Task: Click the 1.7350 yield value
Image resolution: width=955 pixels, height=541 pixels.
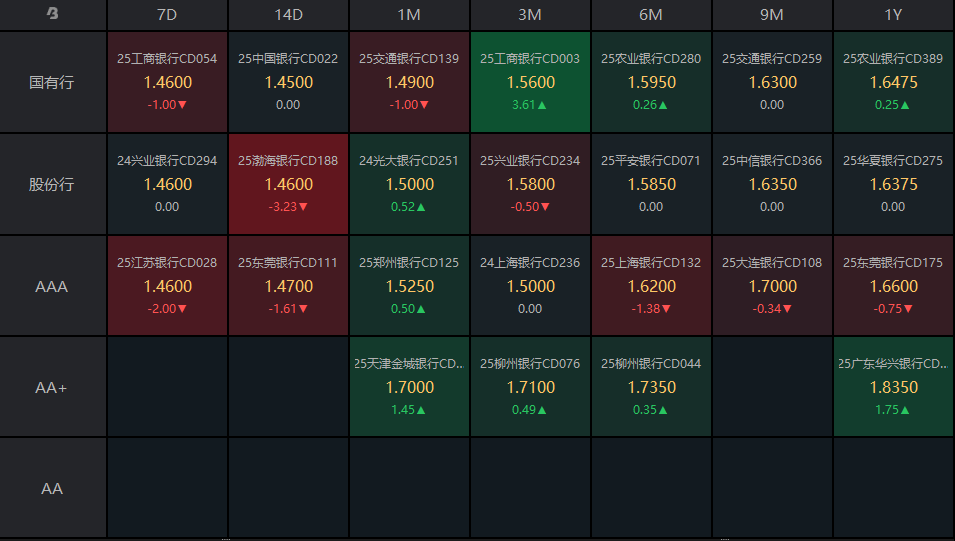Action: (652, 387)
